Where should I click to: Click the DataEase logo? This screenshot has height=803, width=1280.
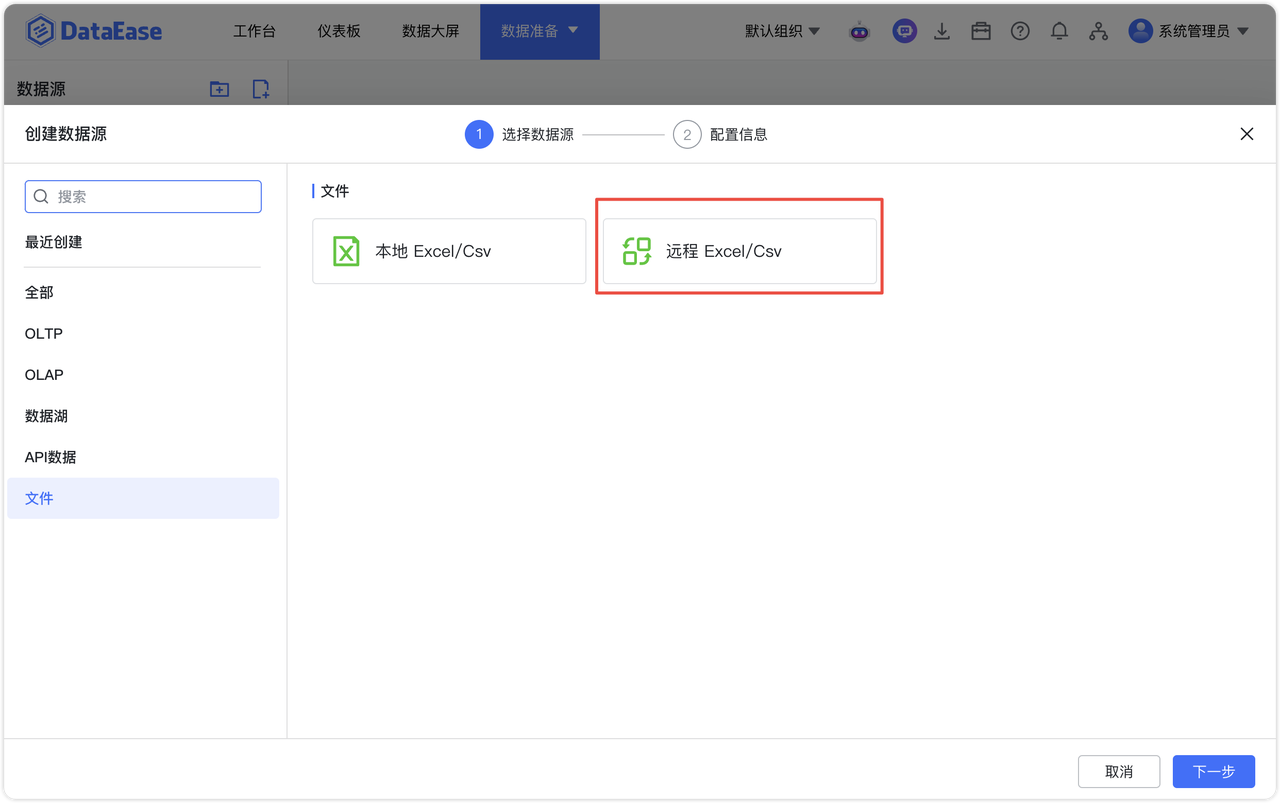tap(94, 31)
